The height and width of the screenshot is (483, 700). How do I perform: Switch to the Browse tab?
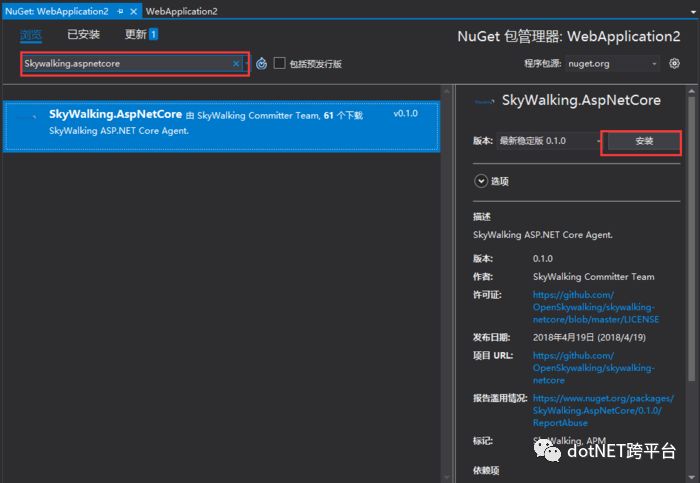[x=31, y=34]
